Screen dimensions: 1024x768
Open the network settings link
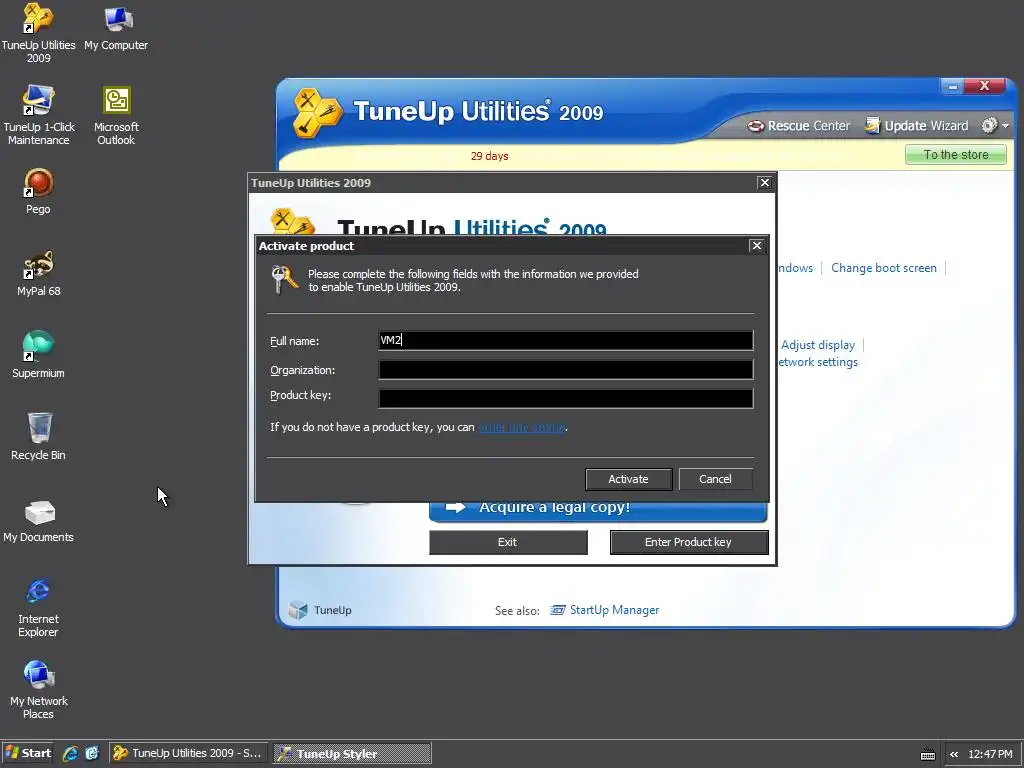(x=818, y=362)
